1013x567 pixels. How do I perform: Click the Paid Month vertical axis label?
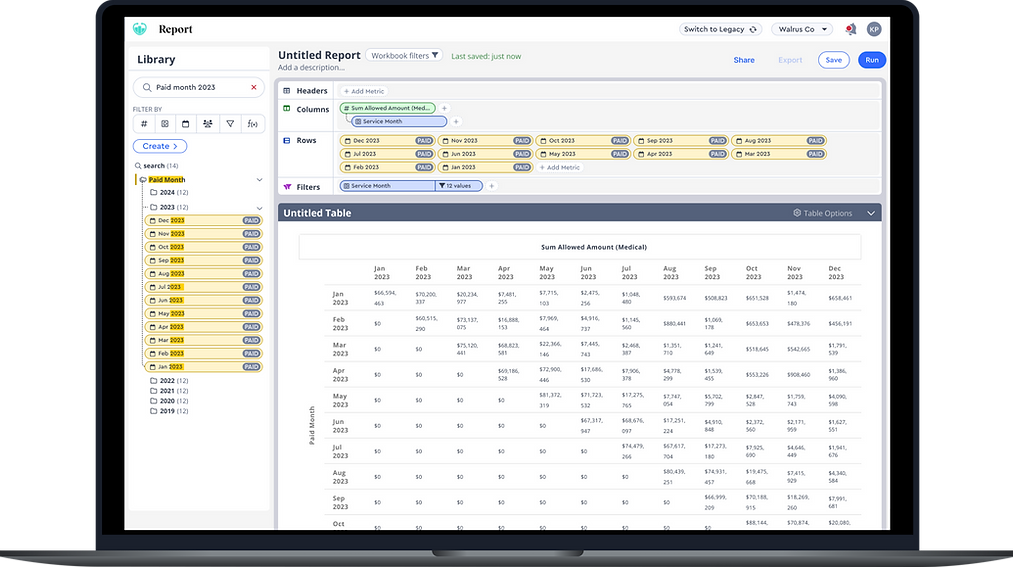click(311, 426)
